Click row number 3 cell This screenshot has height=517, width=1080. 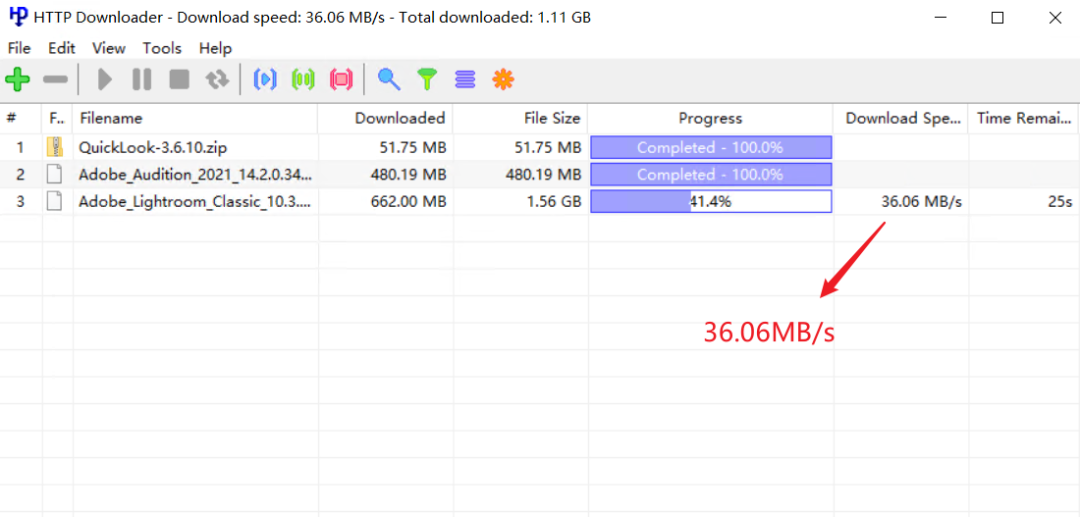[x=20, y=202]
